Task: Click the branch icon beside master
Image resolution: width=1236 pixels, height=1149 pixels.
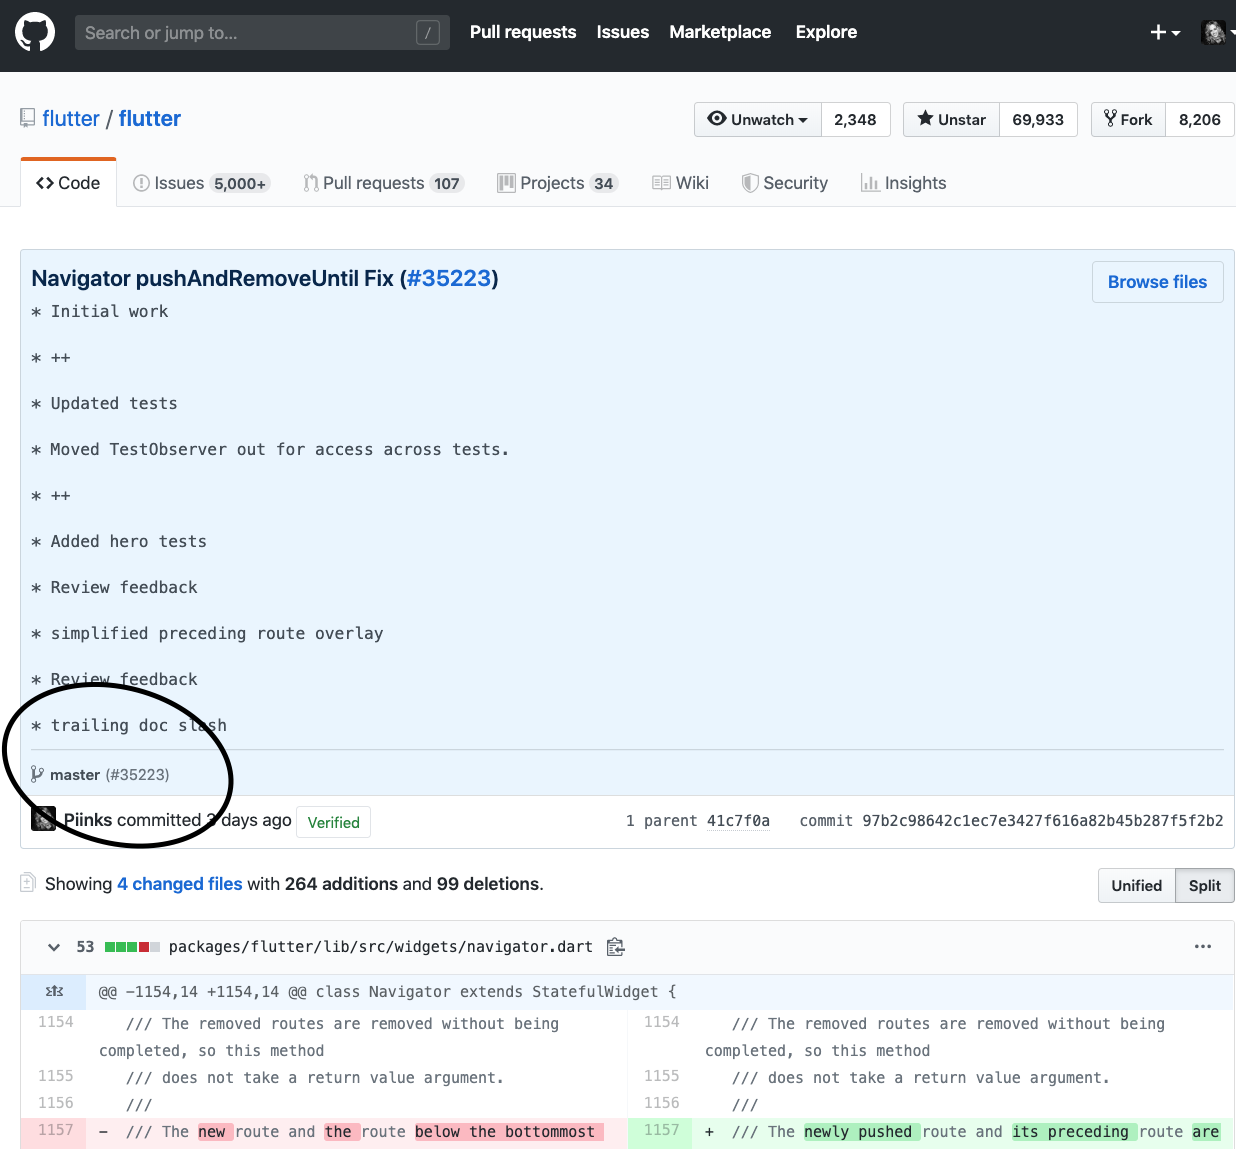Action: click(37, 774)
